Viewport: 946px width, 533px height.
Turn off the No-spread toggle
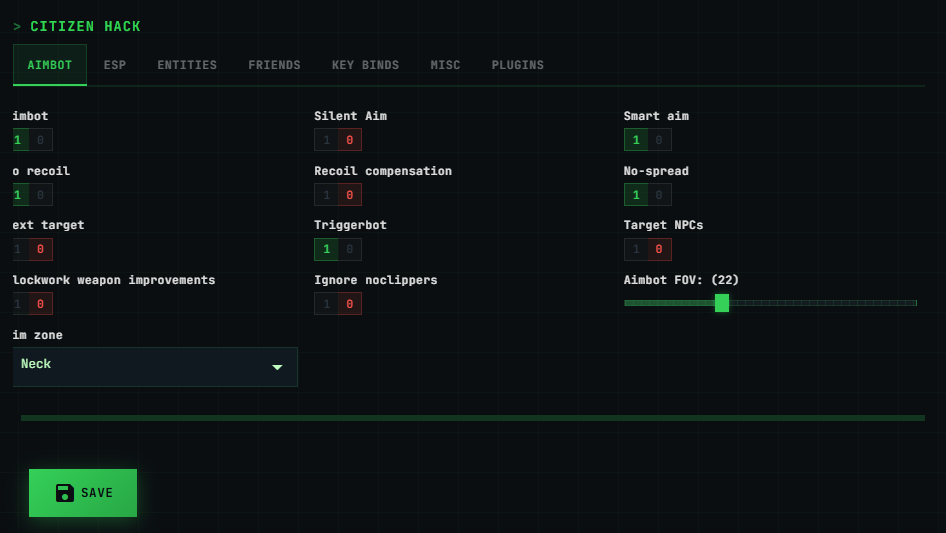click(659, 195)
